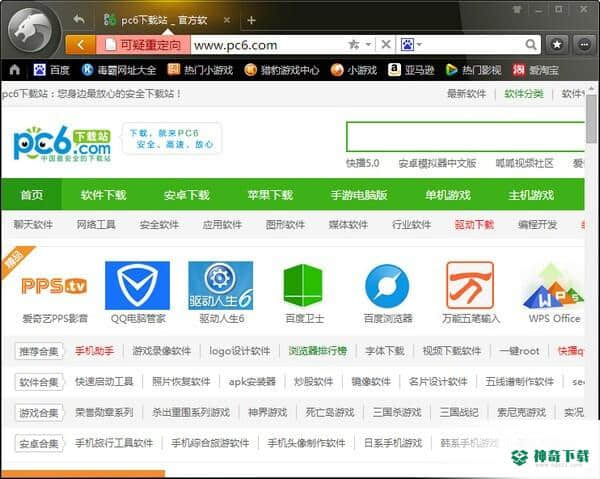Open a new tab with plus button
The height and width of the screenshot is (479, 600).
[x=251, y=20]
